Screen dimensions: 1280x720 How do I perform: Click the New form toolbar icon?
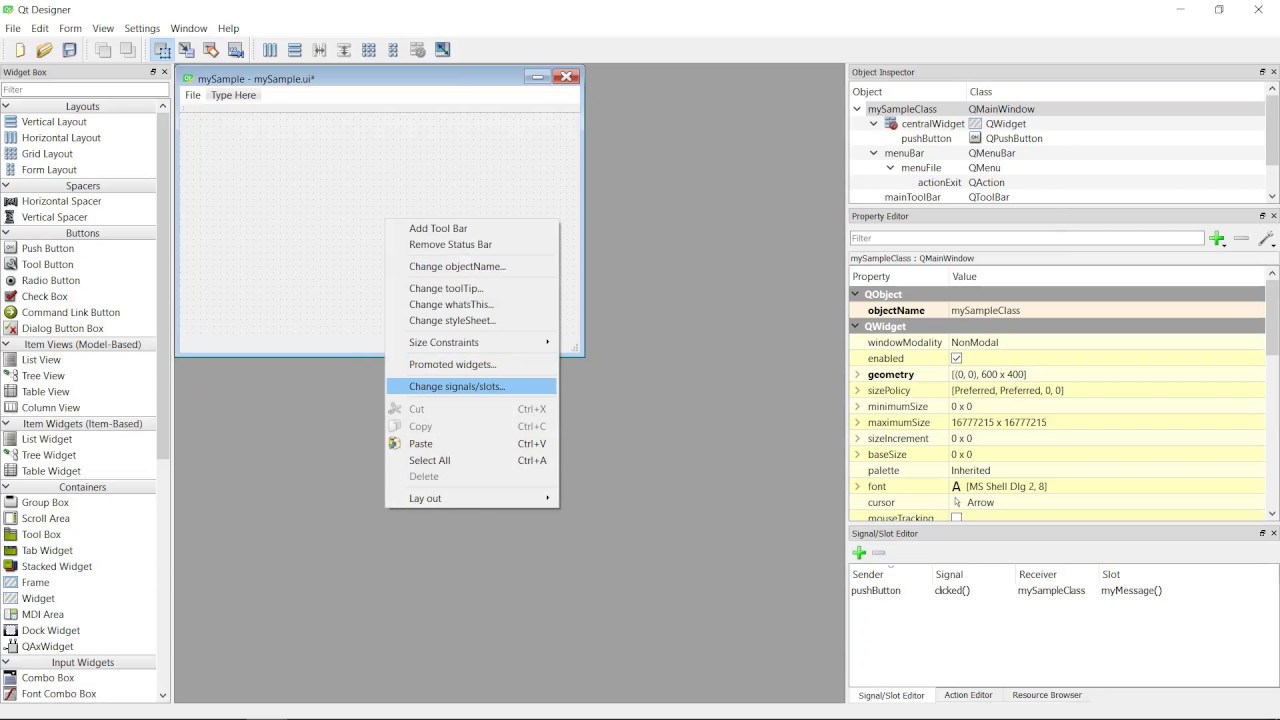point(20,50)
